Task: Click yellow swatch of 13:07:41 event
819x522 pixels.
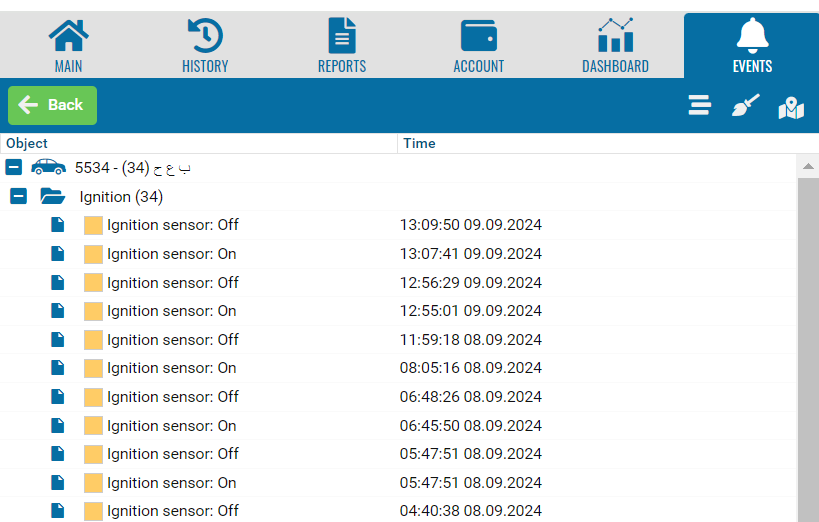Action: (93, 254)
